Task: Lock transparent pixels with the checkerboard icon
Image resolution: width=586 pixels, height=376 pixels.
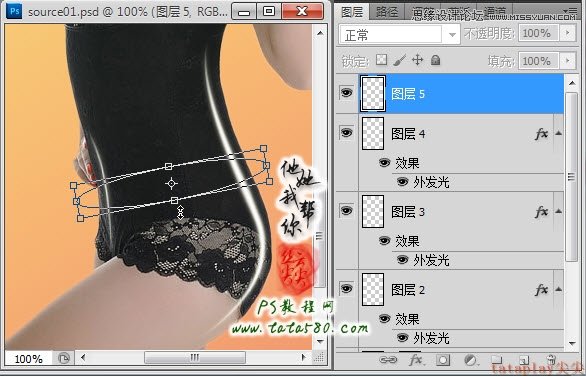Action: pyautogui.click(x=381, y=59)
